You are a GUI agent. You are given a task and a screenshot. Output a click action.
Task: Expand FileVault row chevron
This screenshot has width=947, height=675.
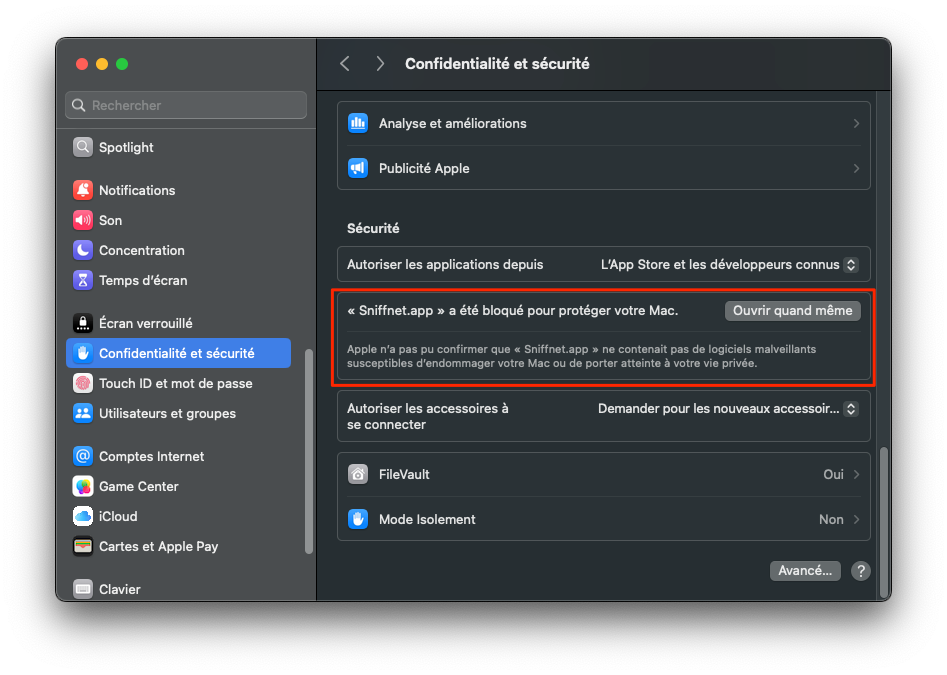point(856,474)
